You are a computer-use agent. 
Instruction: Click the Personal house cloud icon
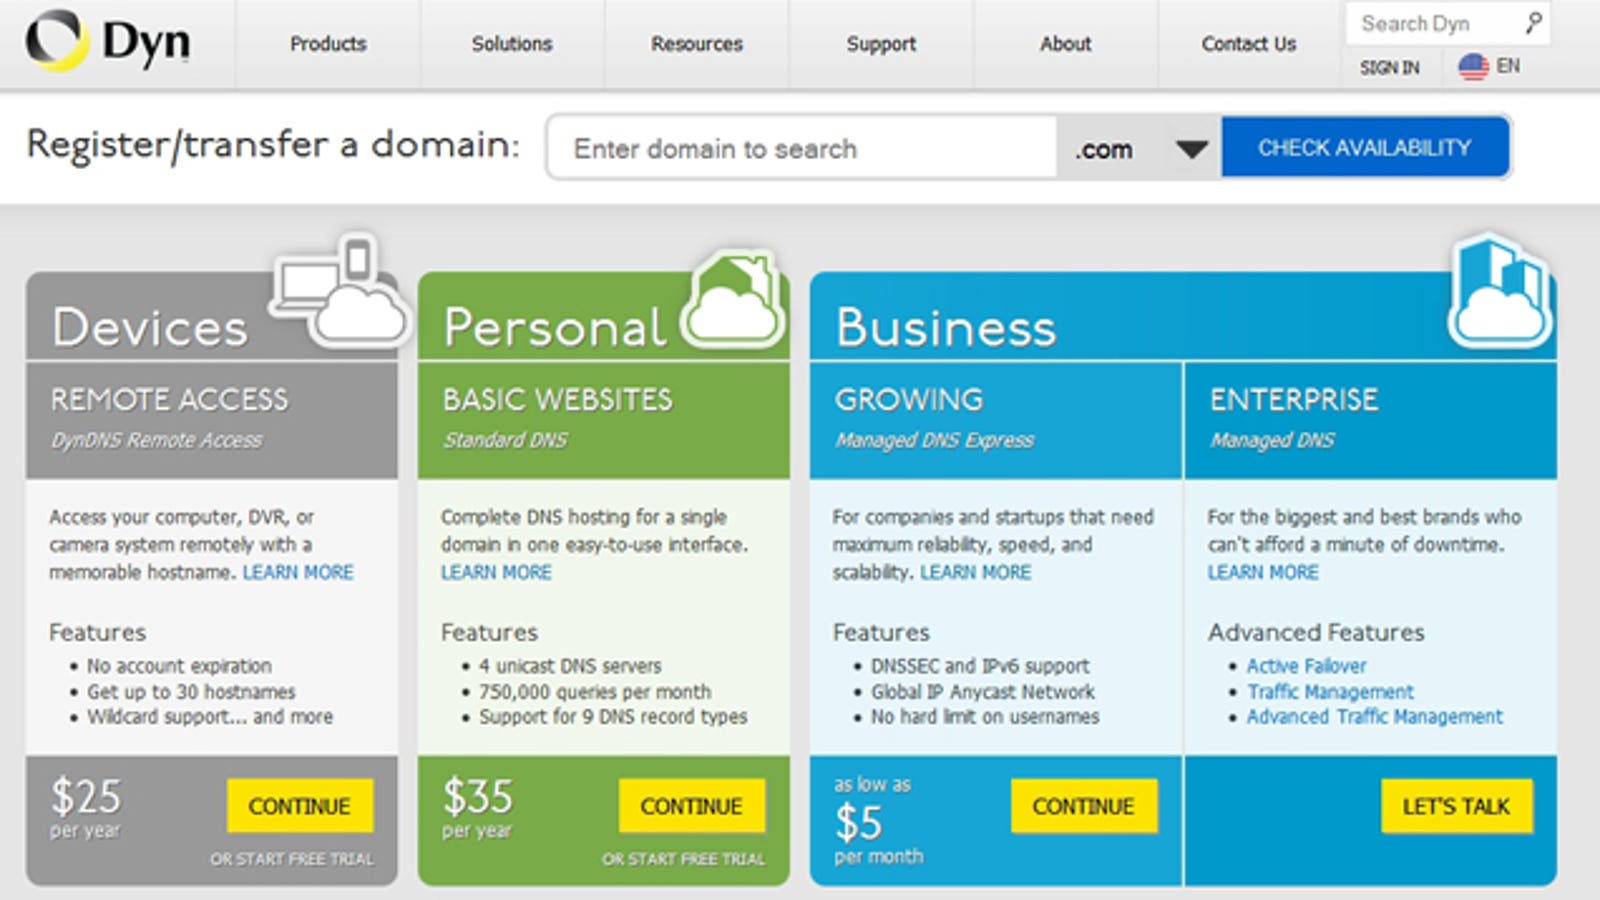click(x=731, y=300)
